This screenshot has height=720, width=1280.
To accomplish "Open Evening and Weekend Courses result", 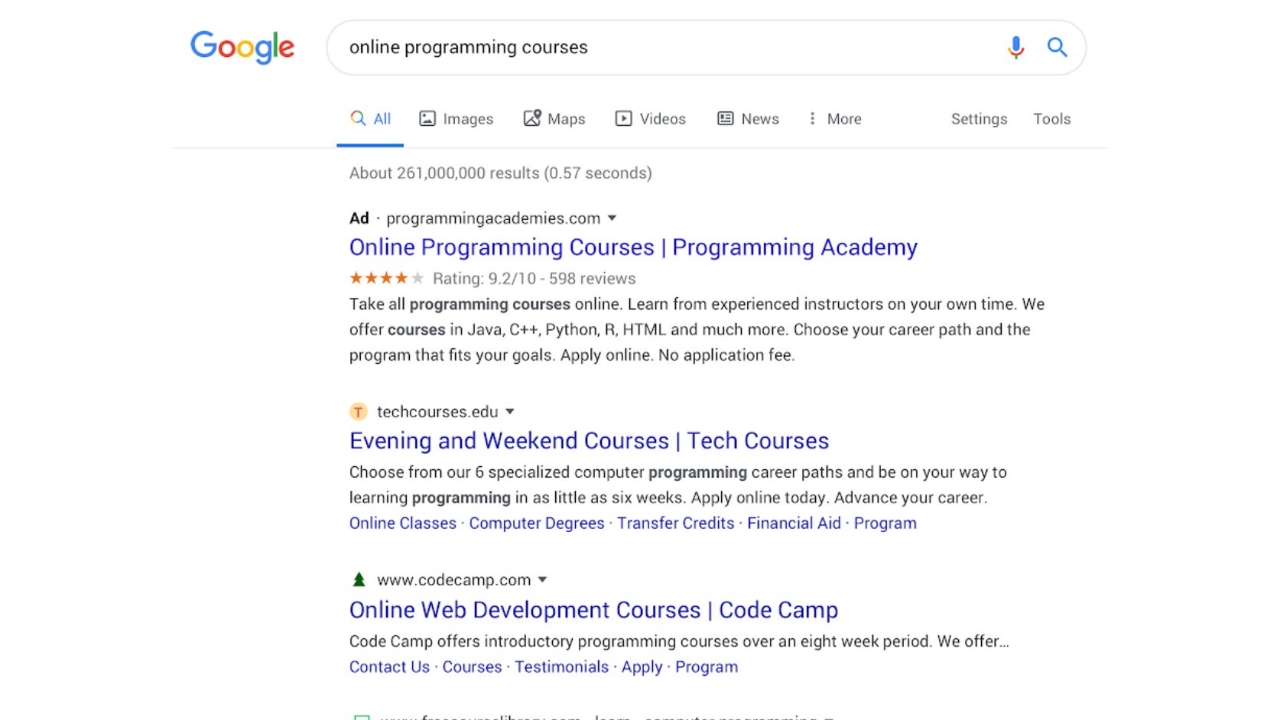I will [589, 441].
